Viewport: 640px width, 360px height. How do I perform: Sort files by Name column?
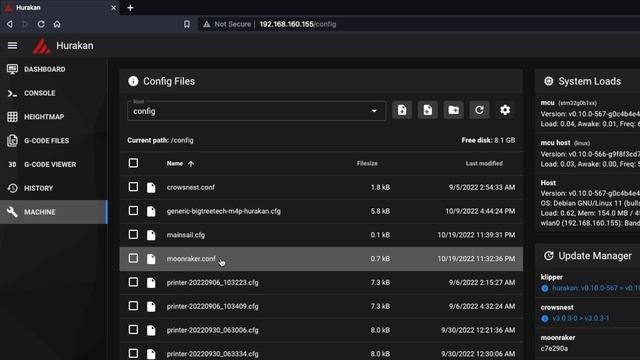pyautogui.click(x=175, y=163)
